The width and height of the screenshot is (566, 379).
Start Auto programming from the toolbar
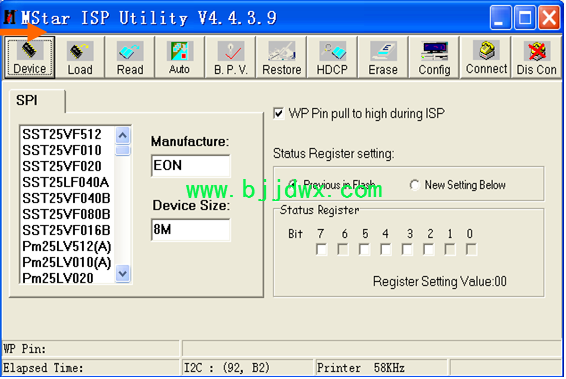[x=179, y=57]
